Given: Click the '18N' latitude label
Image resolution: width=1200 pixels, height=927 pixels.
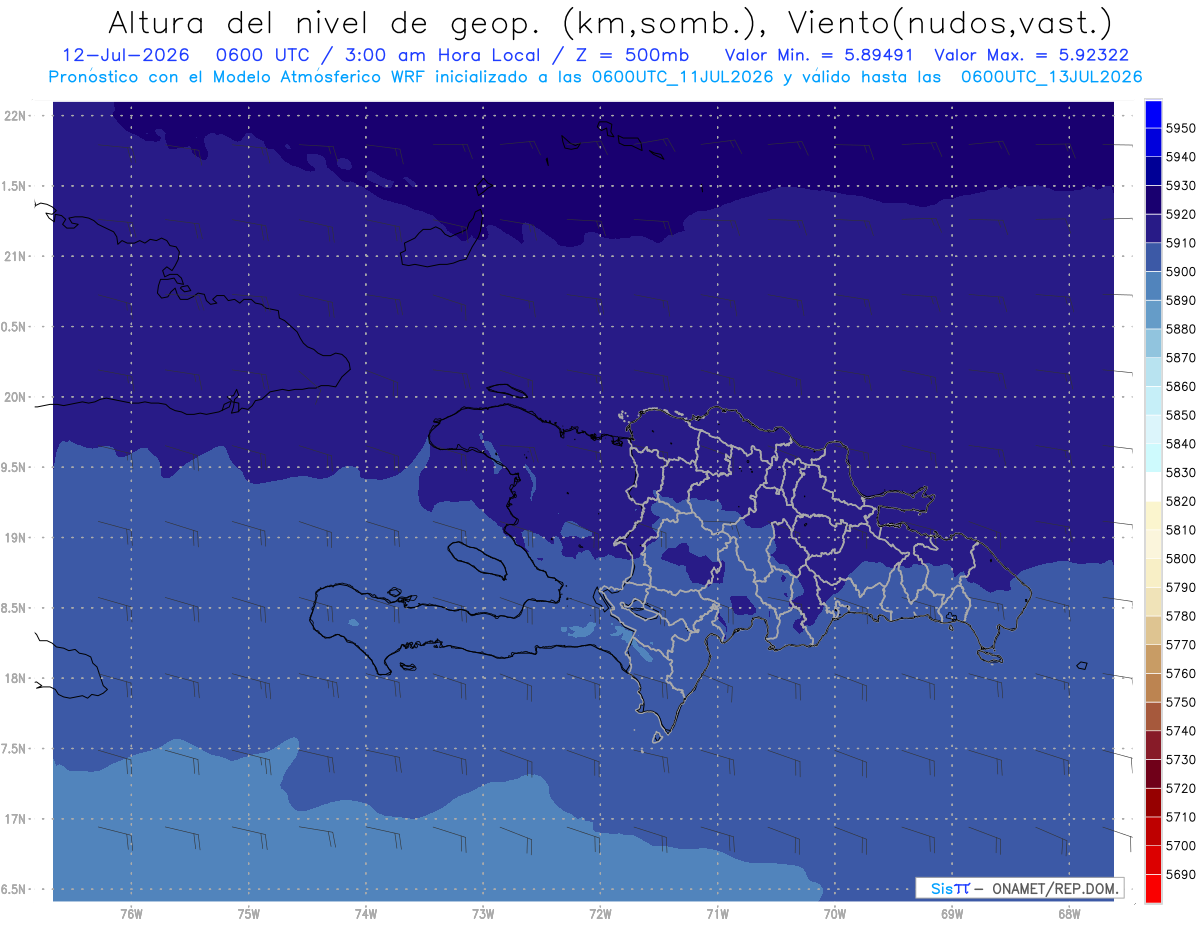Looking at the screenshot, I should pos(16,679).
